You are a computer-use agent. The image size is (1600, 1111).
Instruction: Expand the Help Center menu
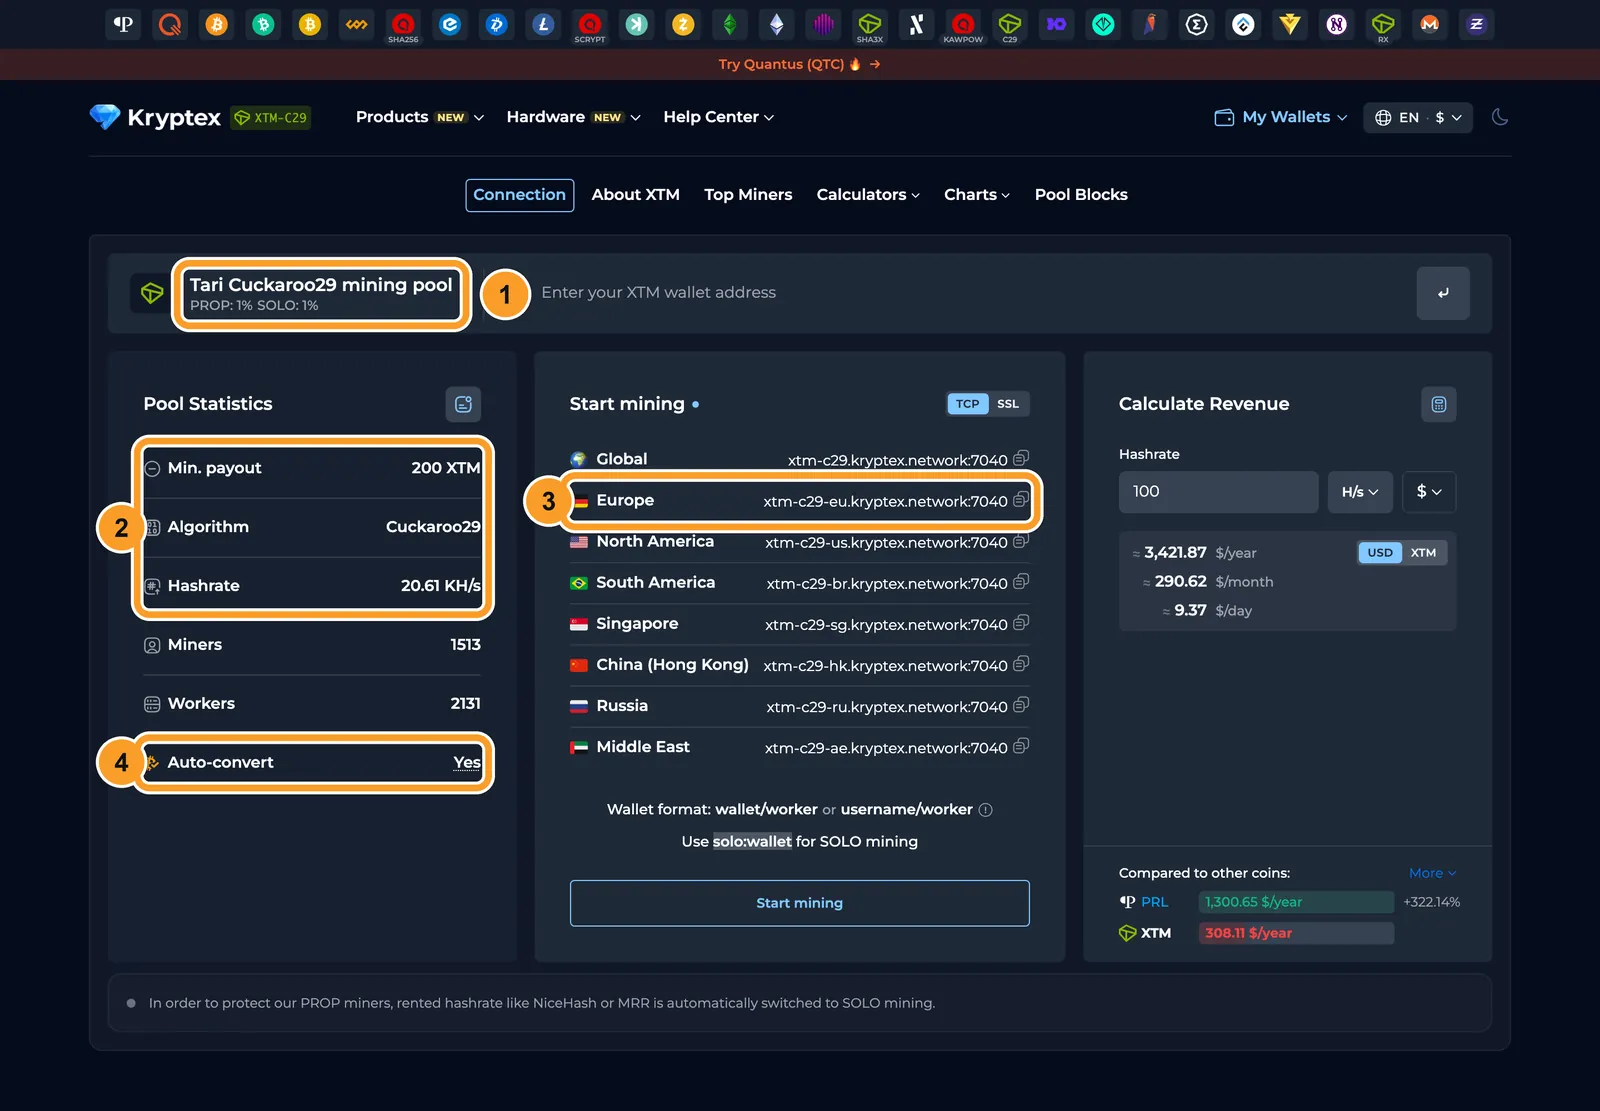point(719,117)
